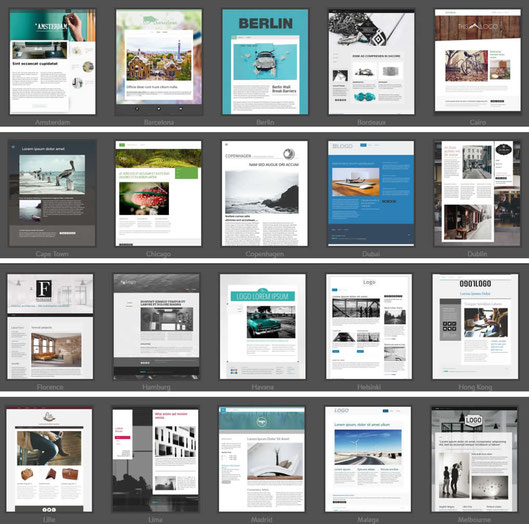
Task: Pick the Dubai template thumbnail
Action: 371,193
